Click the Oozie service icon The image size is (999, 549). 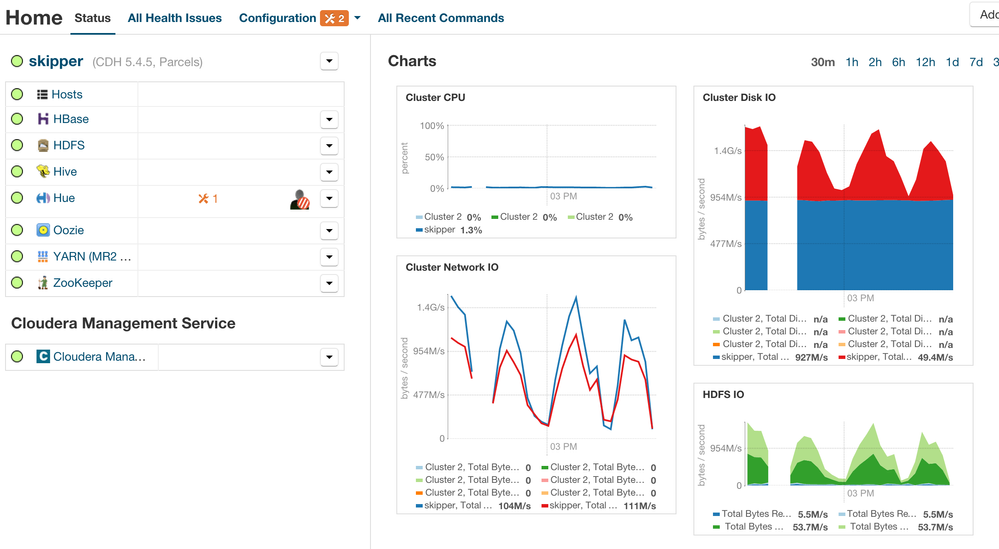pyautogui.click(x=43, y=230)
